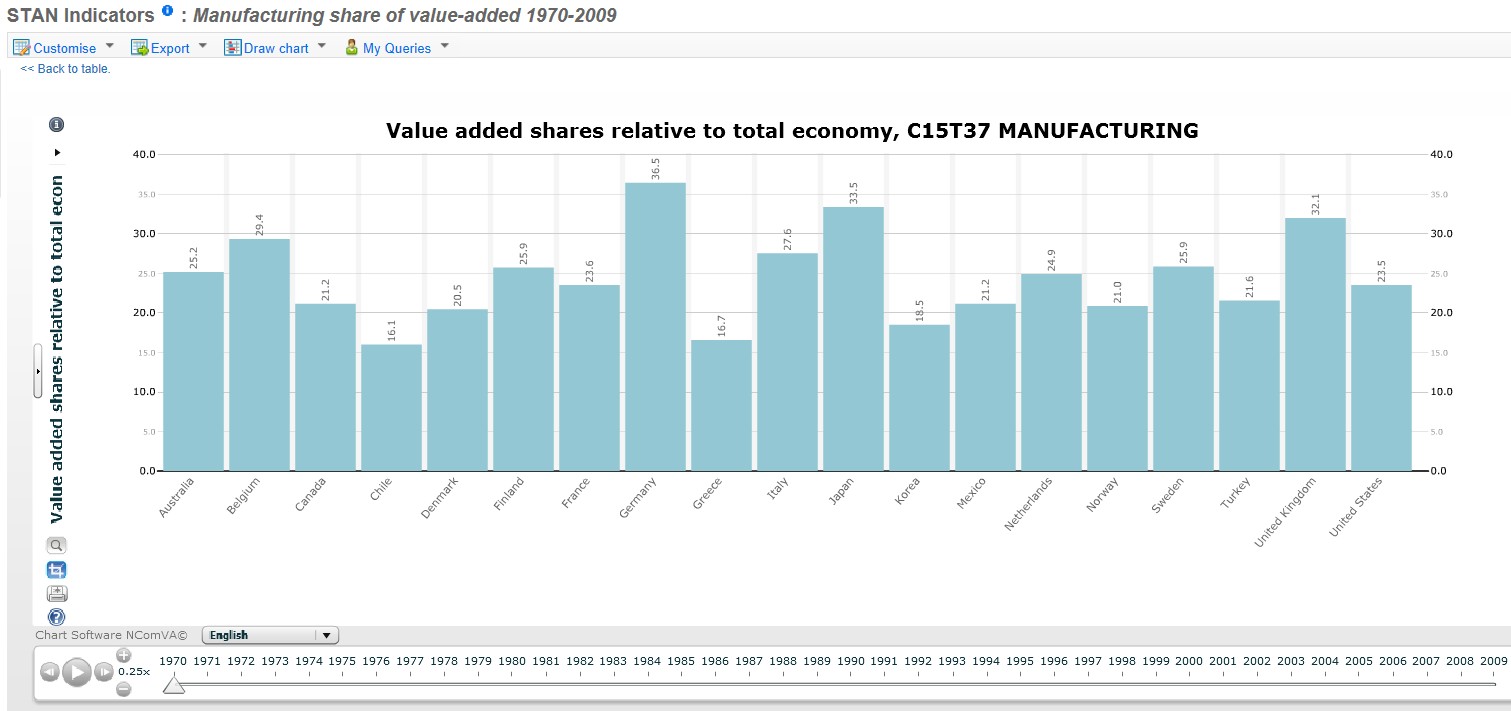Viewport: 1511px width, 711px height.
Task: Decrease playback speed with minus button
Action: pyautogui.click(x=123, y=689)
